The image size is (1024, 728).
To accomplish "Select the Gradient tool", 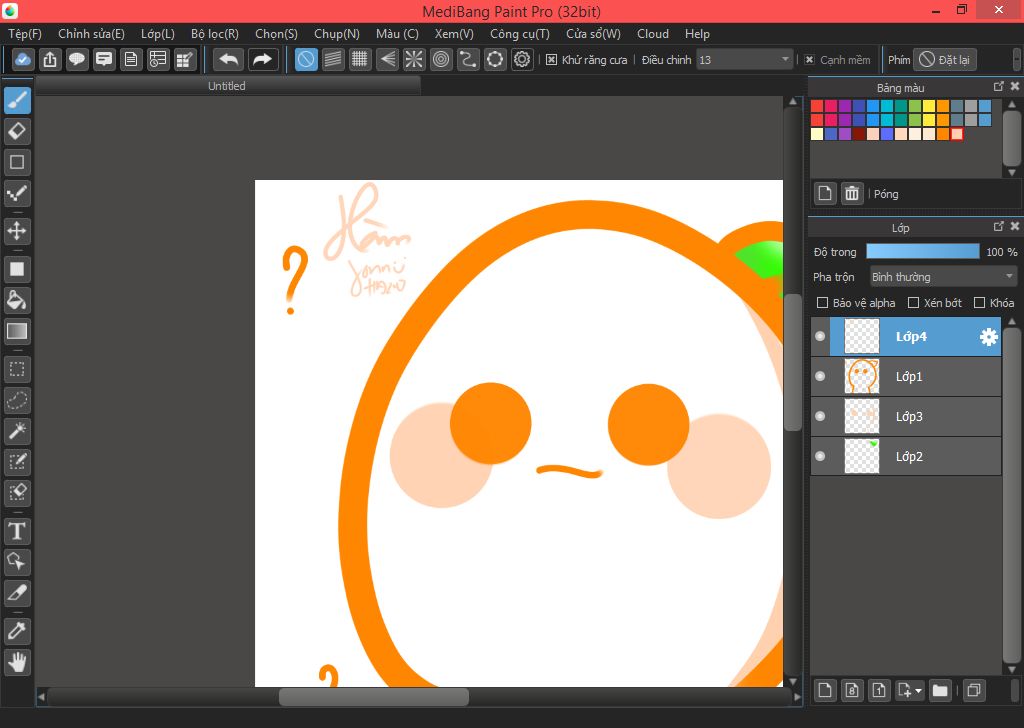I will [x=17, y=331].
